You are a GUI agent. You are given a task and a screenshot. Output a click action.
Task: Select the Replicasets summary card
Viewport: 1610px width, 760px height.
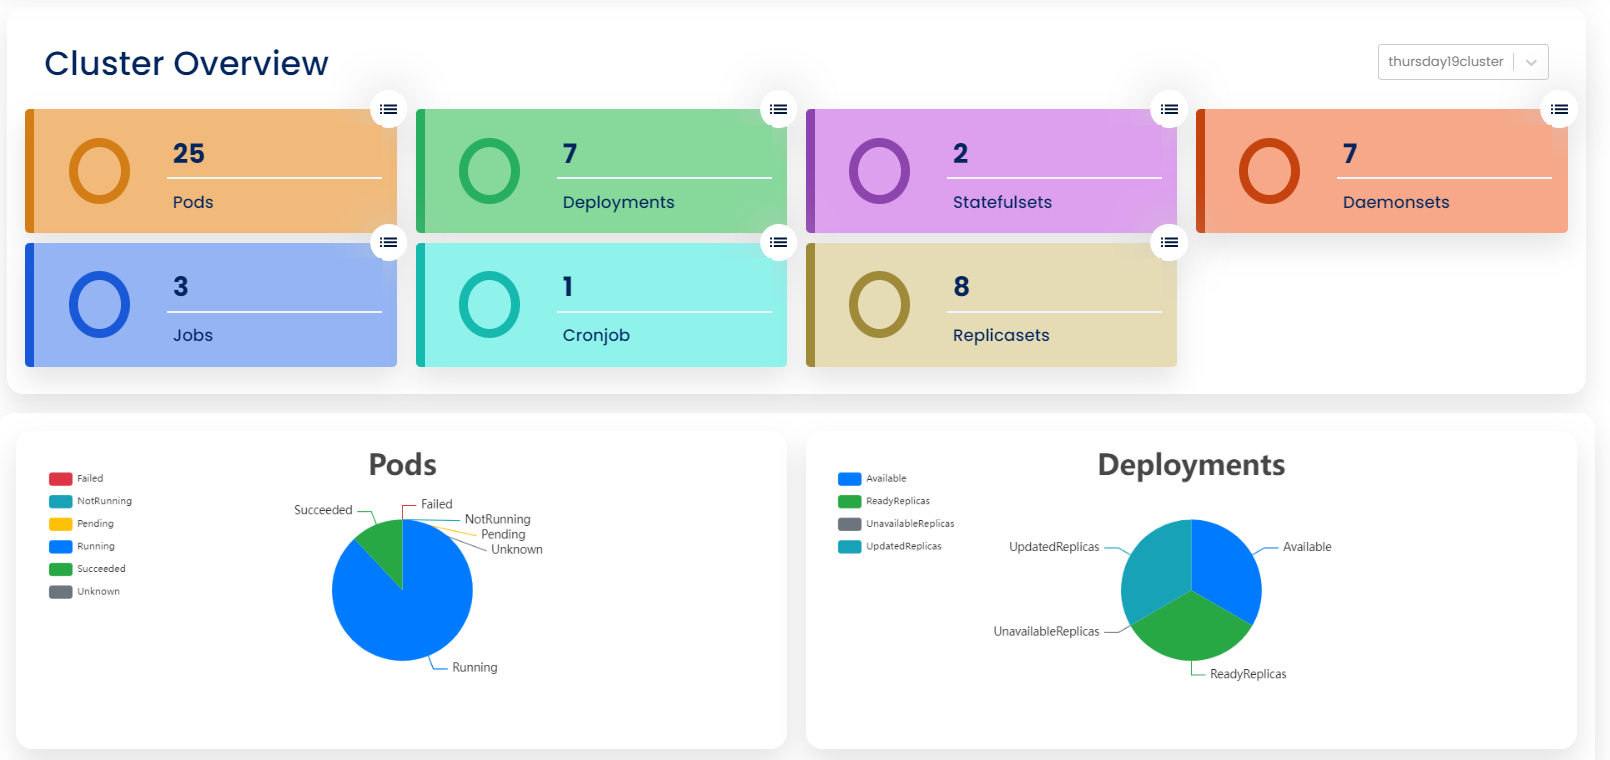pos(991,305)
